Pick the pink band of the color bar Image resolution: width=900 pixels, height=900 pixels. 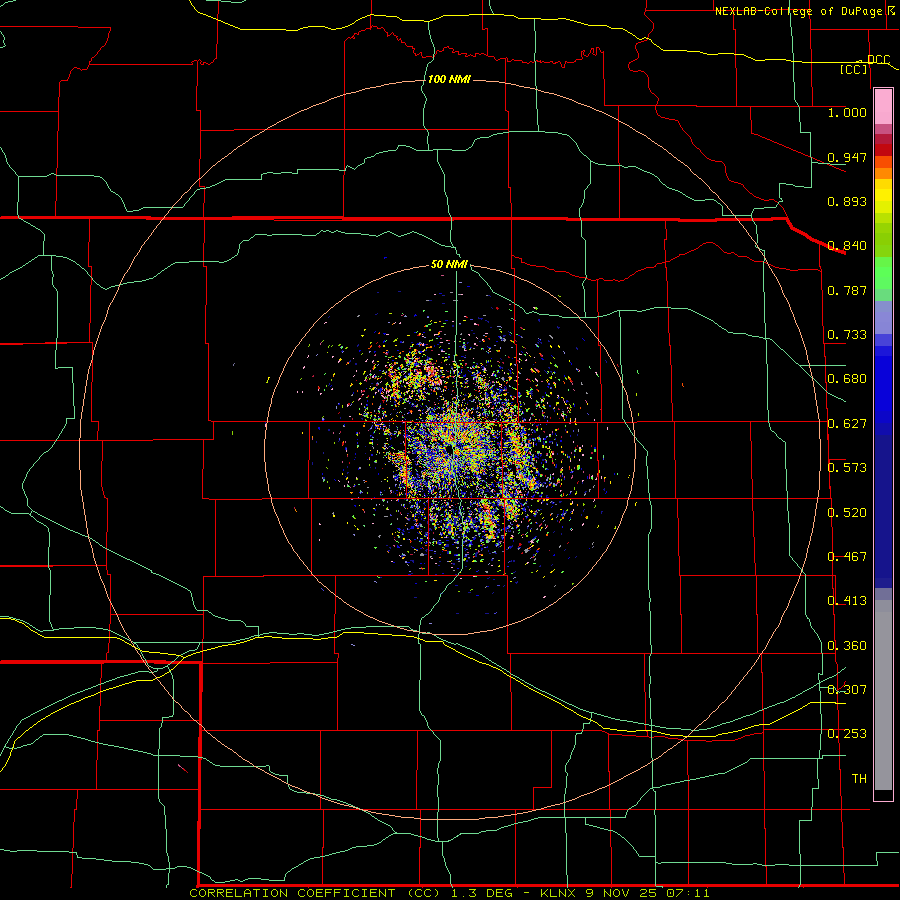coord(883,107)
